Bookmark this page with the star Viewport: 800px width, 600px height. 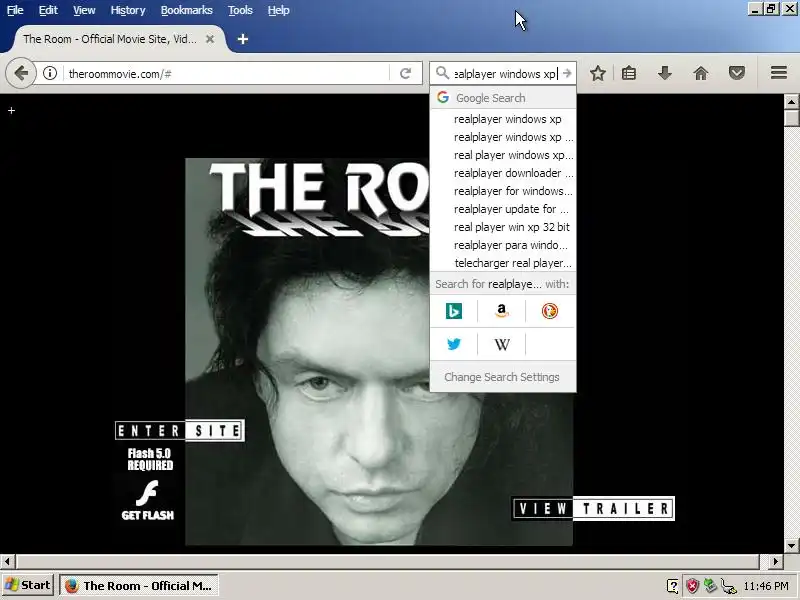point(598,73)
